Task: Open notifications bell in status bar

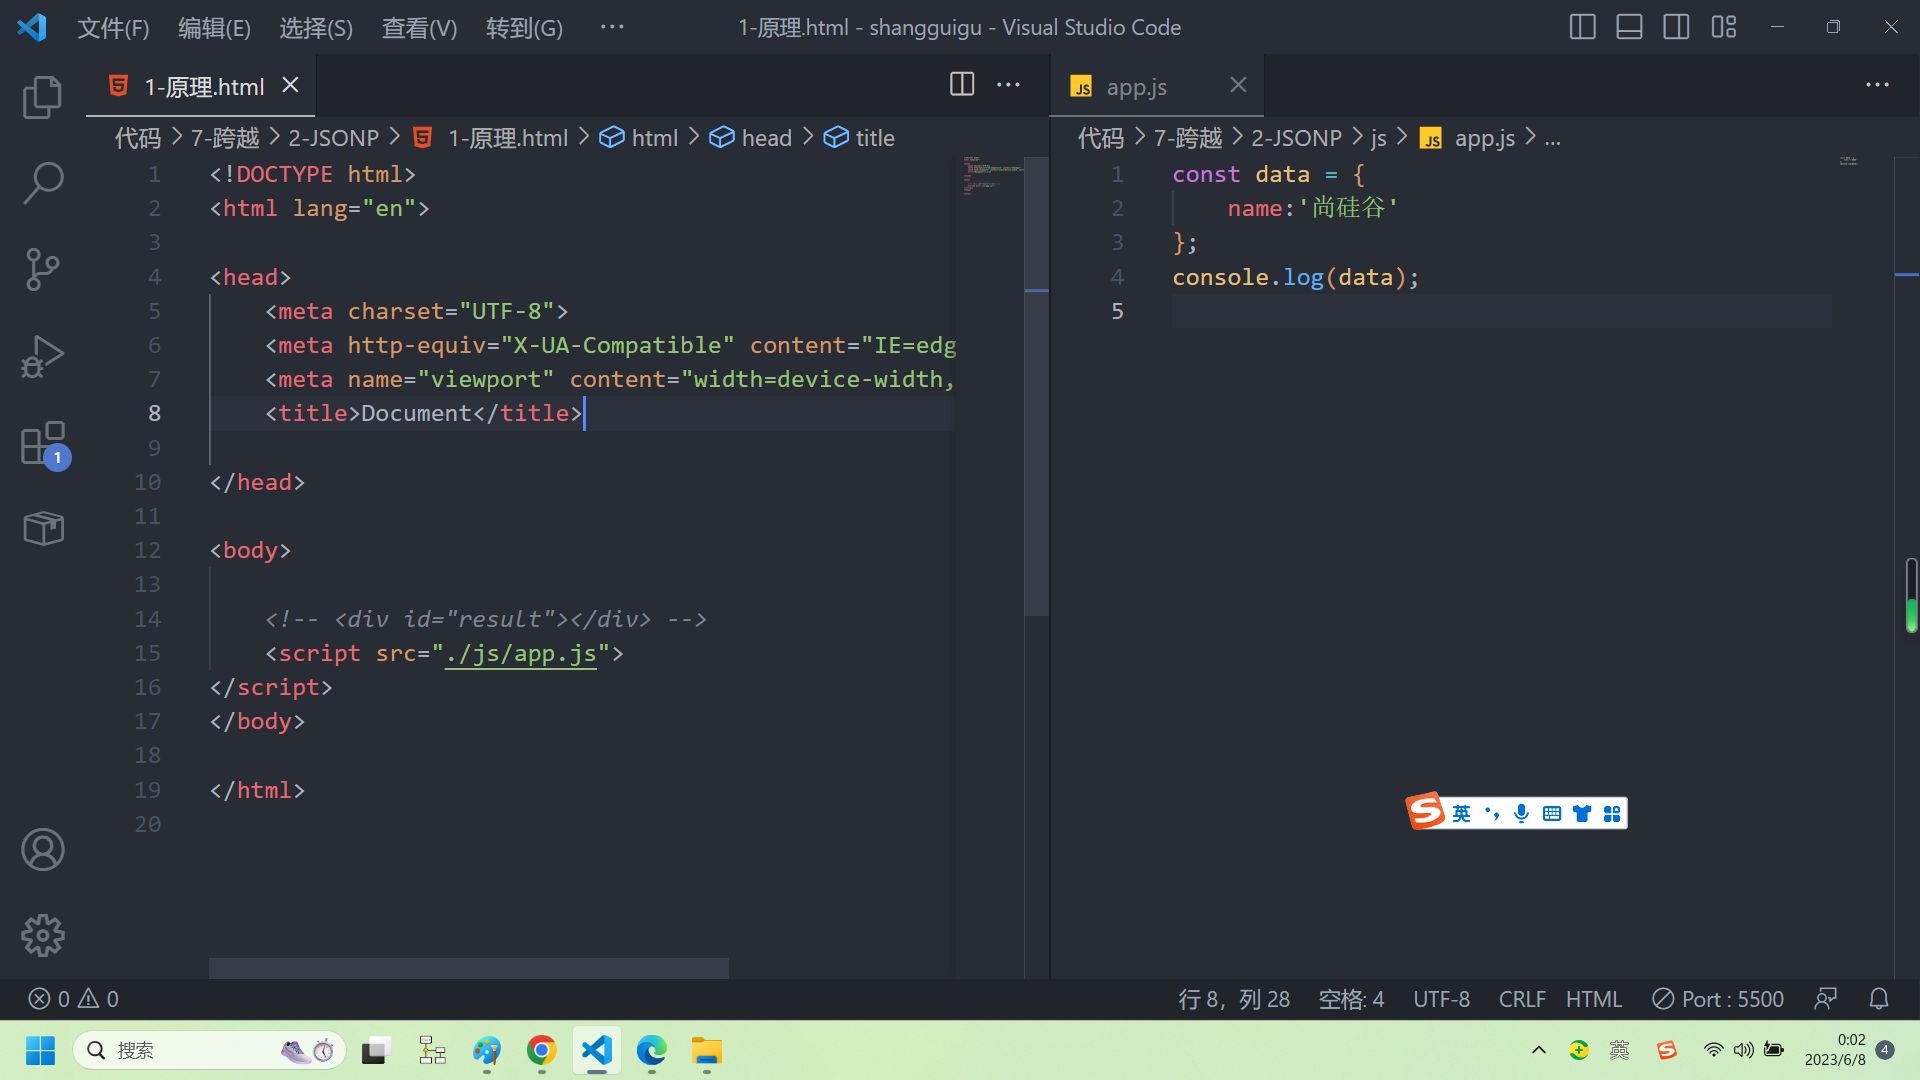Action: [1879, 999]
